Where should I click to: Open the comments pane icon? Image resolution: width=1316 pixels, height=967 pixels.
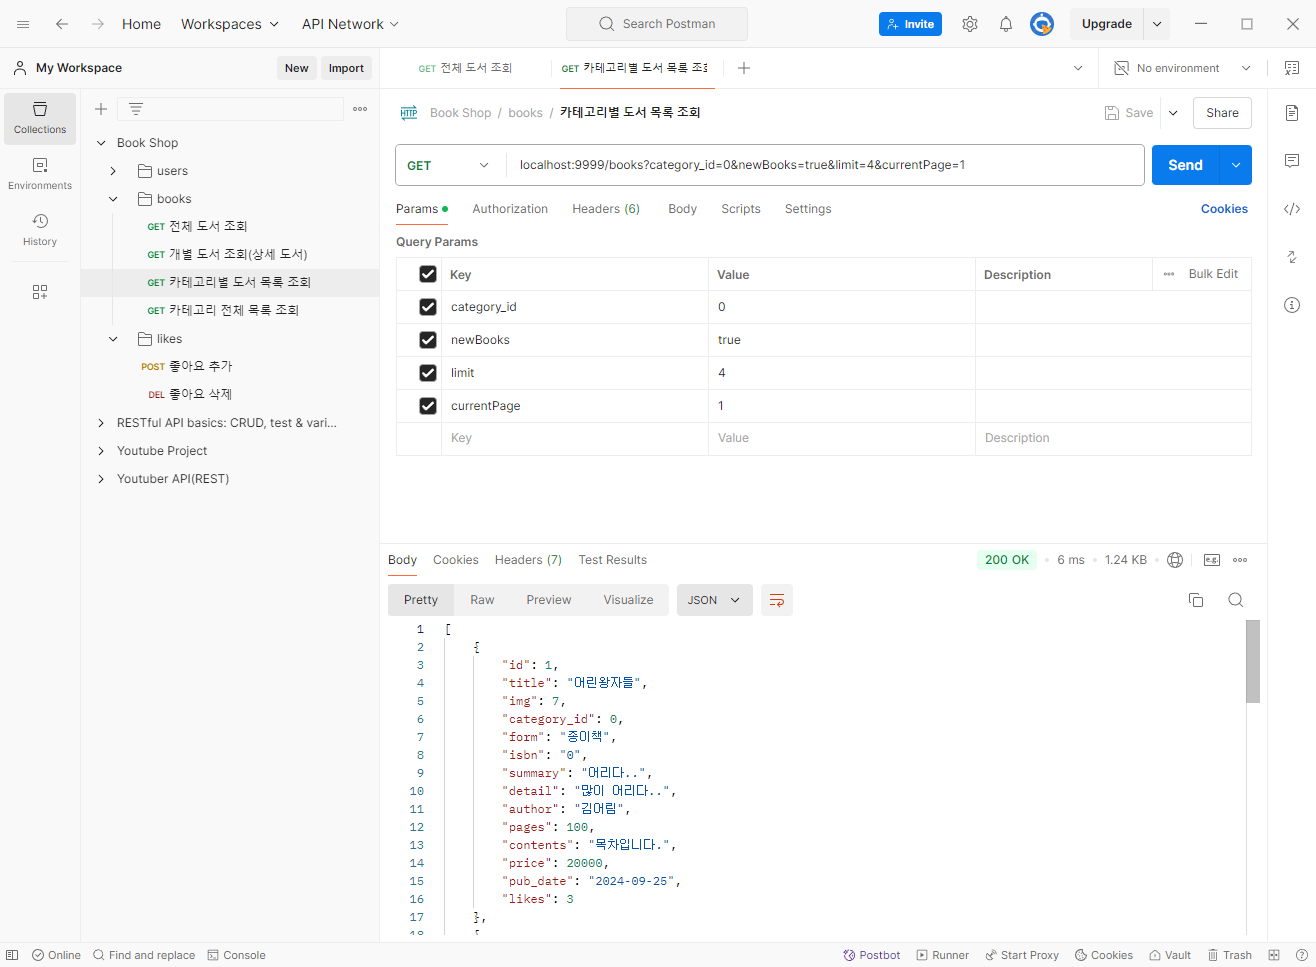pyautogui.click(x=1292, y=161)
